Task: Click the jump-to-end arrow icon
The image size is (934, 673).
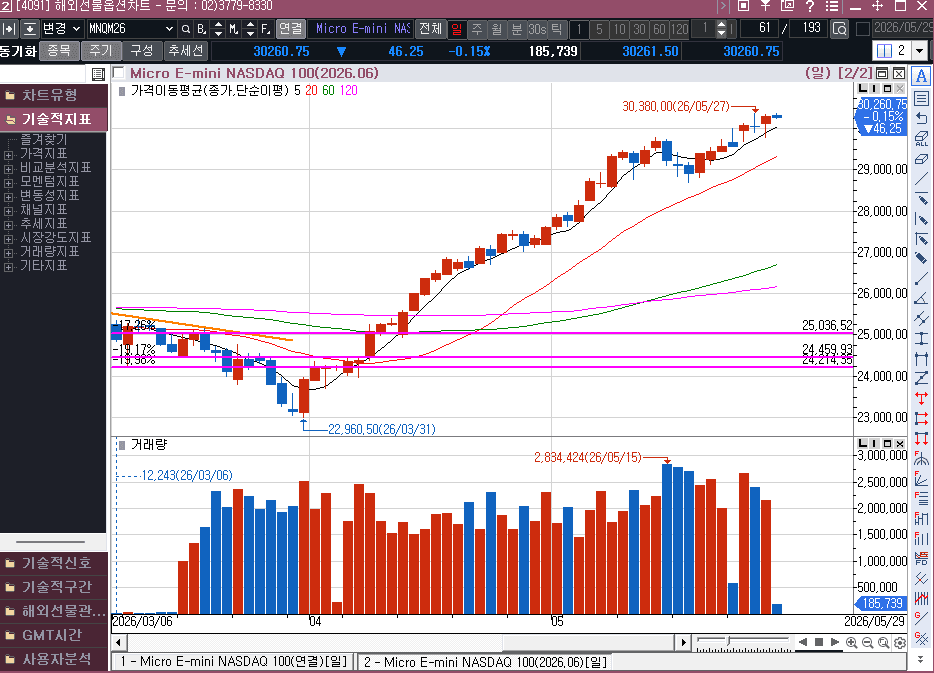Action: [x=10, y=29]
